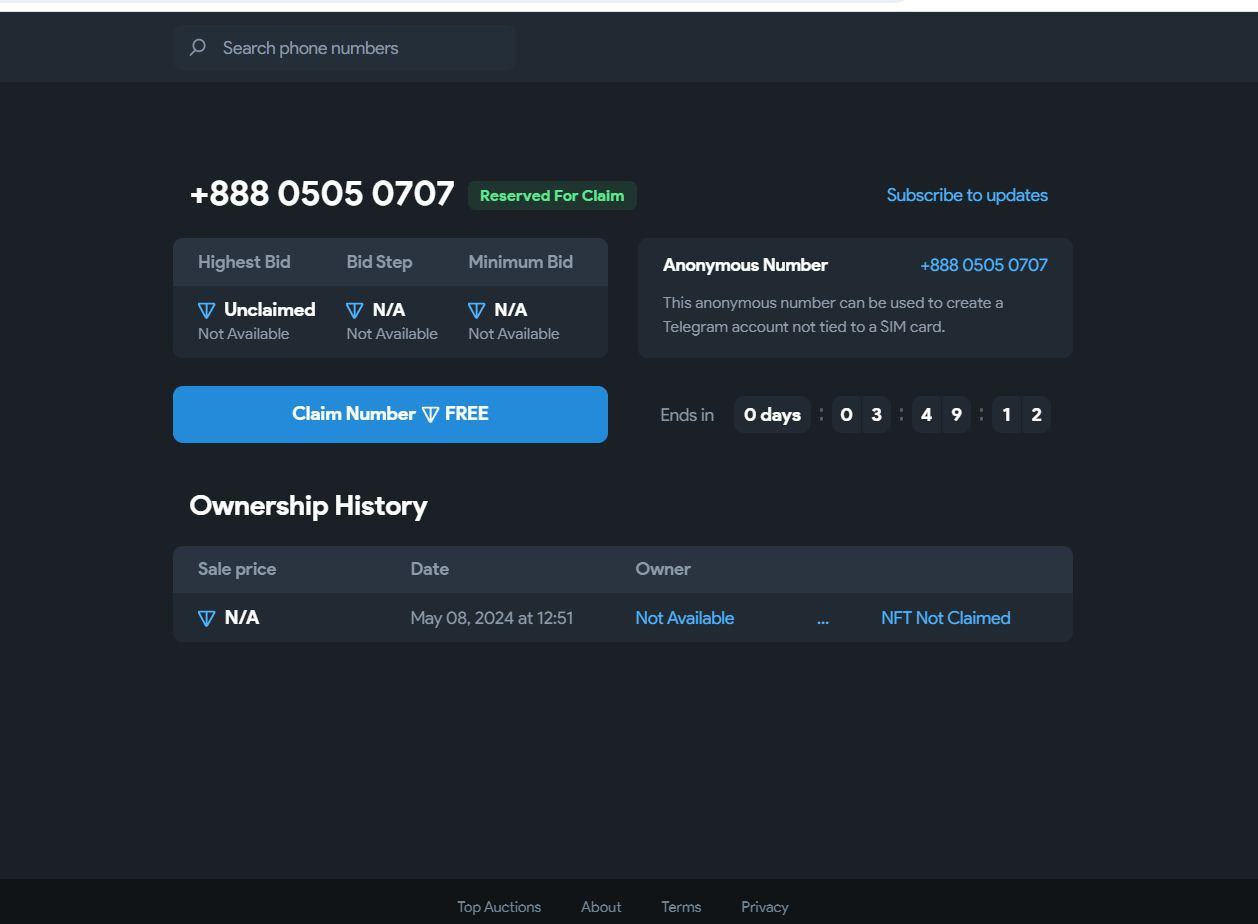Click the May 08, 2024 at 12:51 date
Viewport: 1258px width, 924px height.
coord(492,618)
